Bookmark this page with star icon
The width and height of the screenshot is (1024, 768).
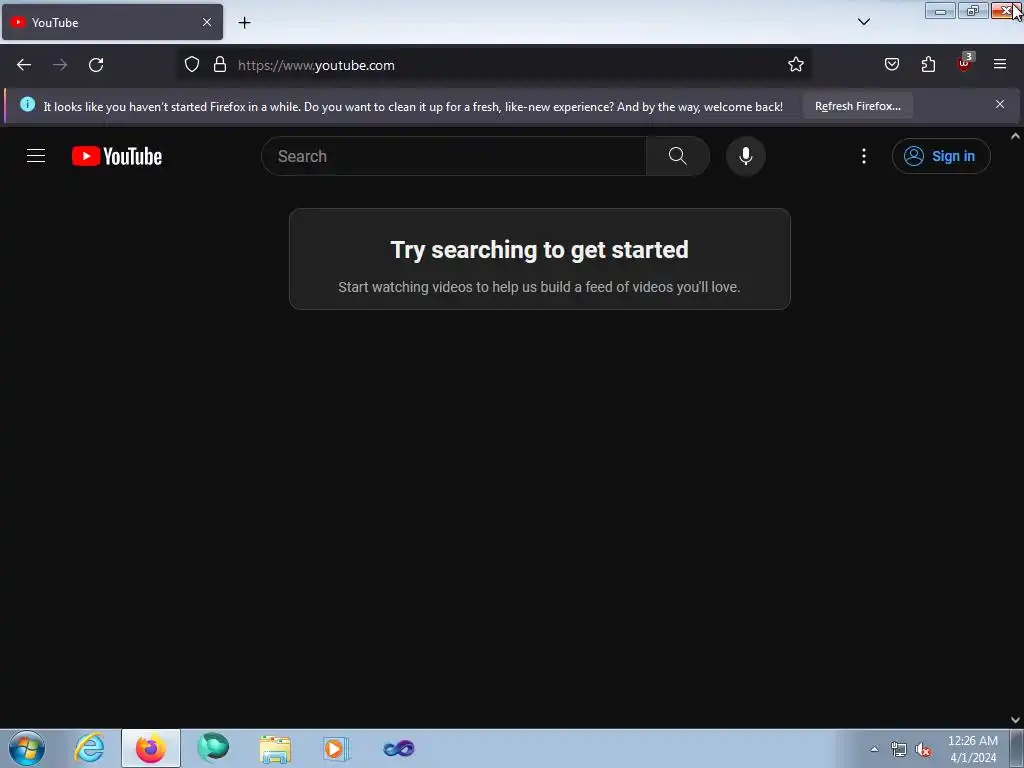click(x=795, y=65)
